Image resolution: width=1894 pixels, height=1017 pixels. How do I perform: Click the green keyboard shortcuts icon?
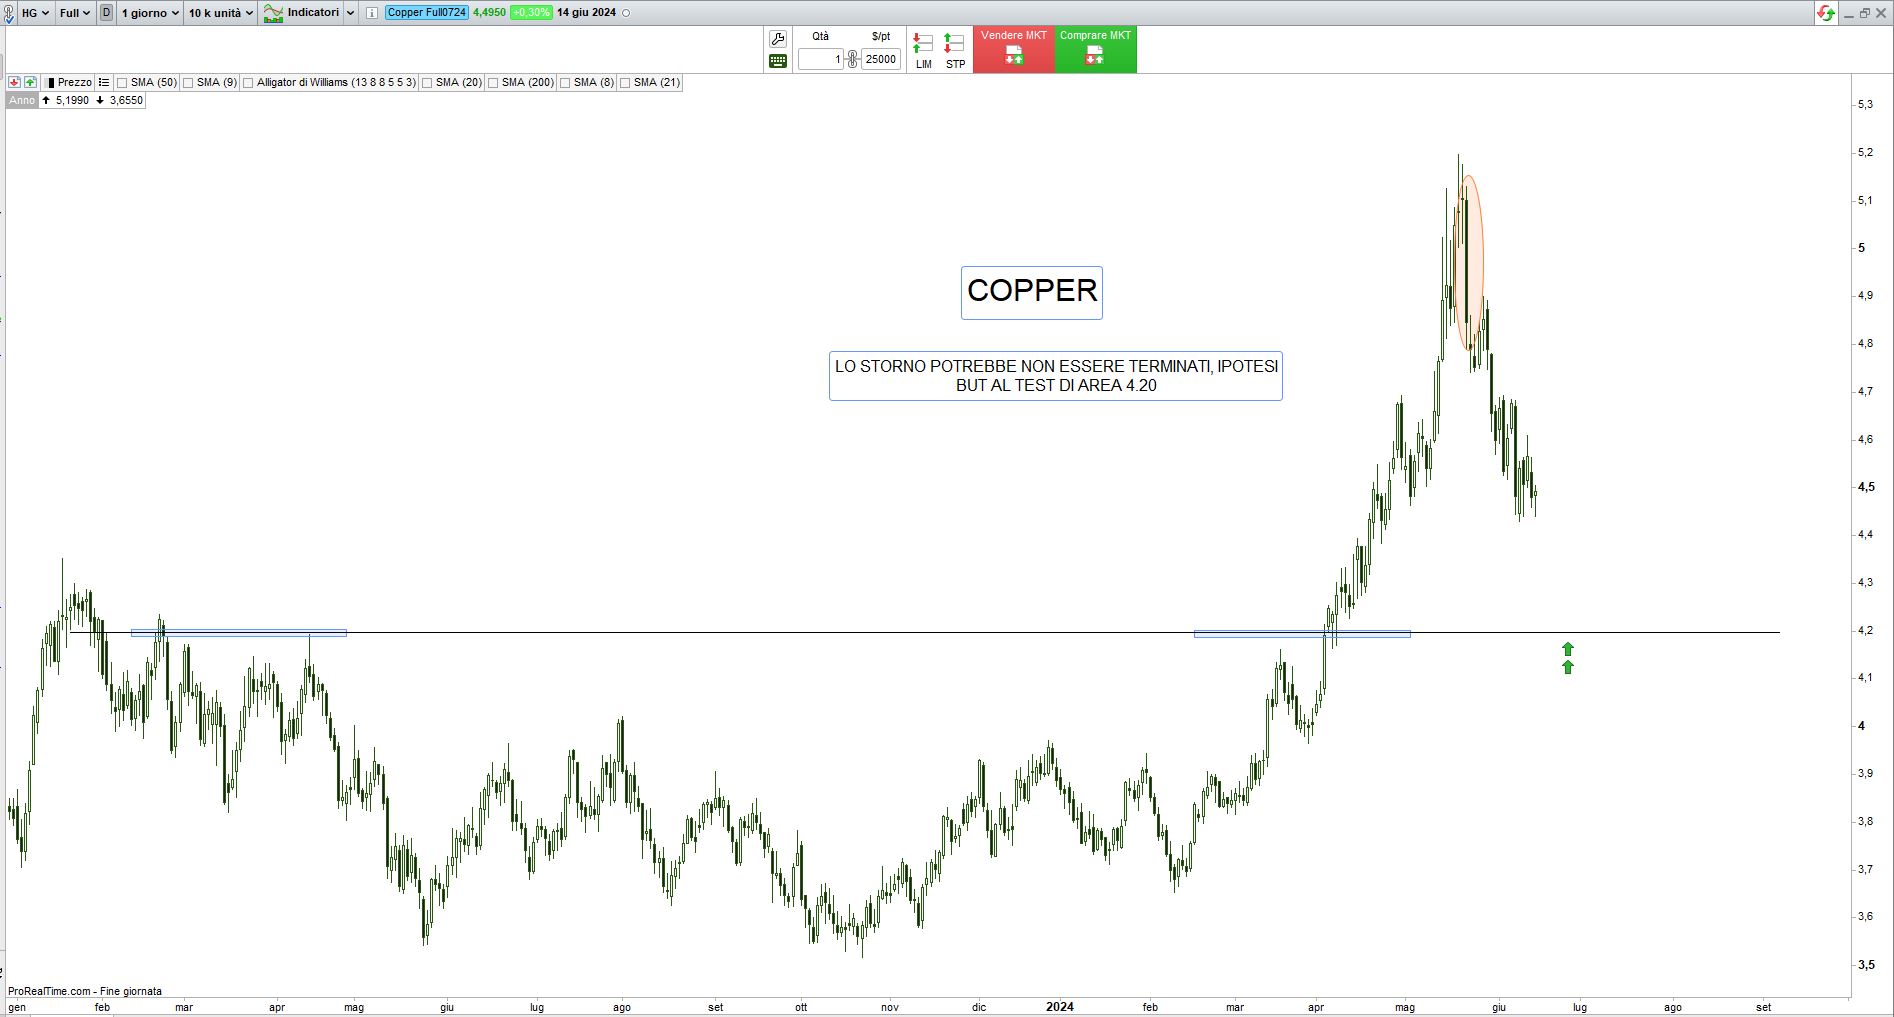(x=778, y=61)
